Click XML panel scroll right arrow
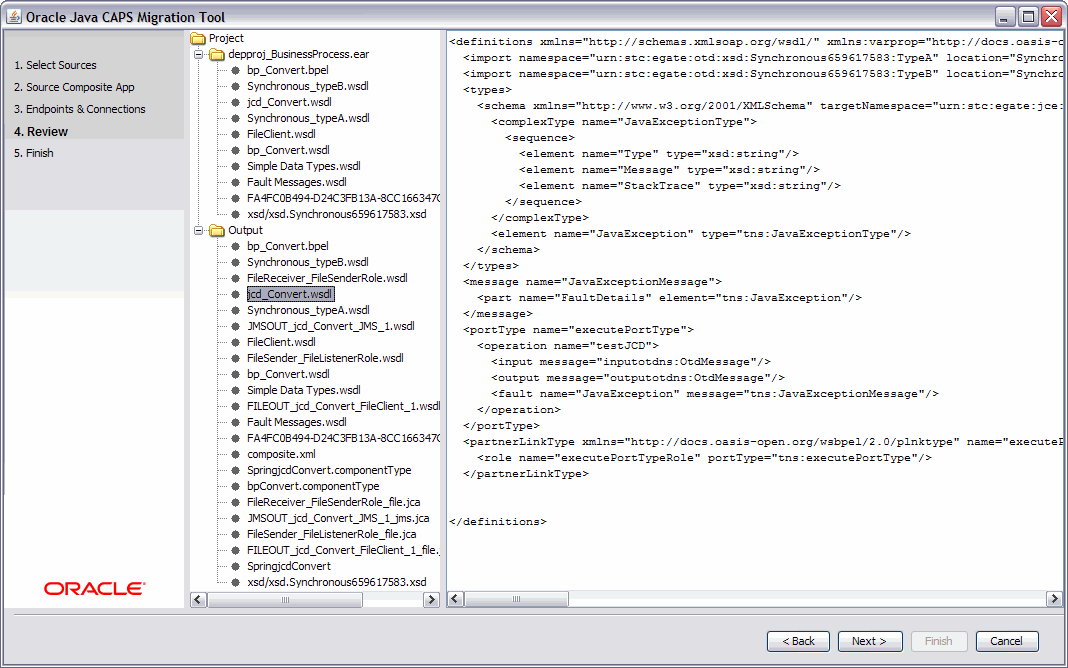The width and height of the screenshot is (1068, 668). click(1054, 599)
